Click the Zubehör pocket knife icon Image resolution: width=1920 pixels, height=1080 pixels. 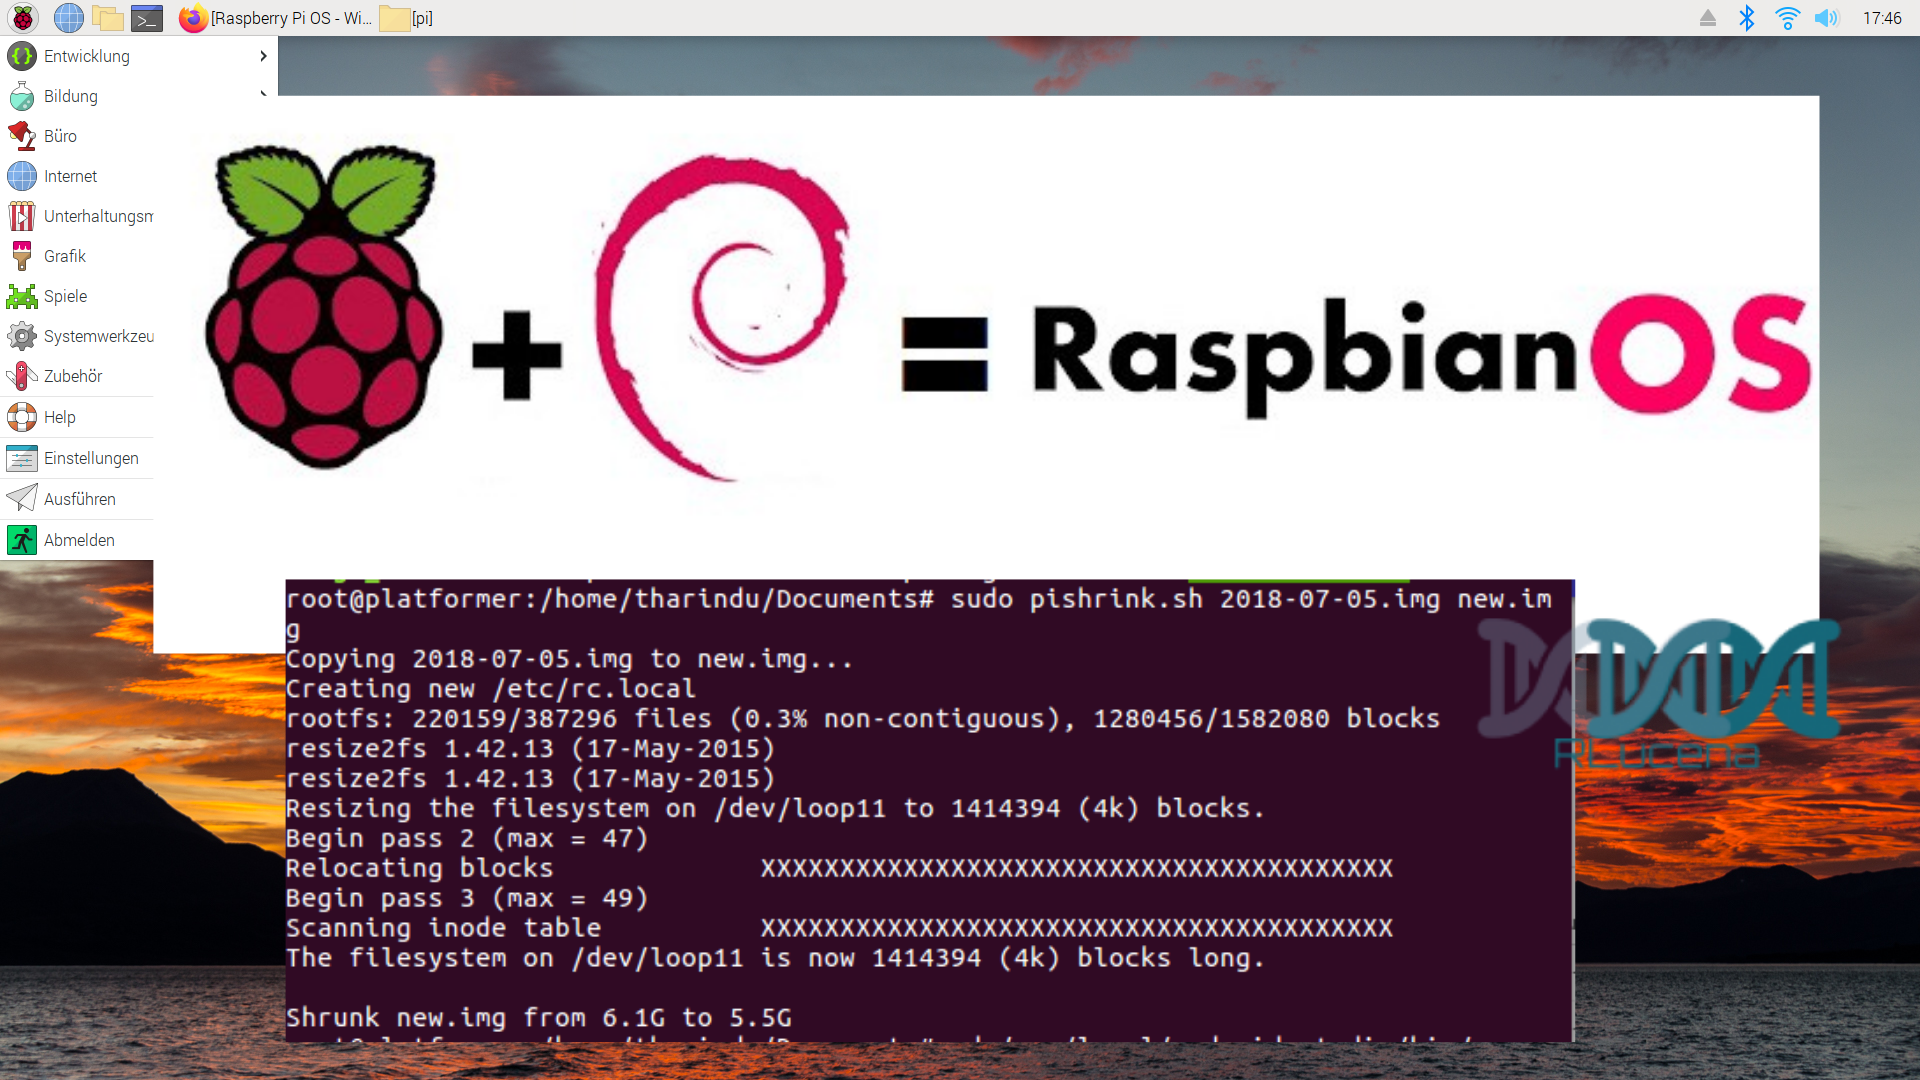pos(22,376)
